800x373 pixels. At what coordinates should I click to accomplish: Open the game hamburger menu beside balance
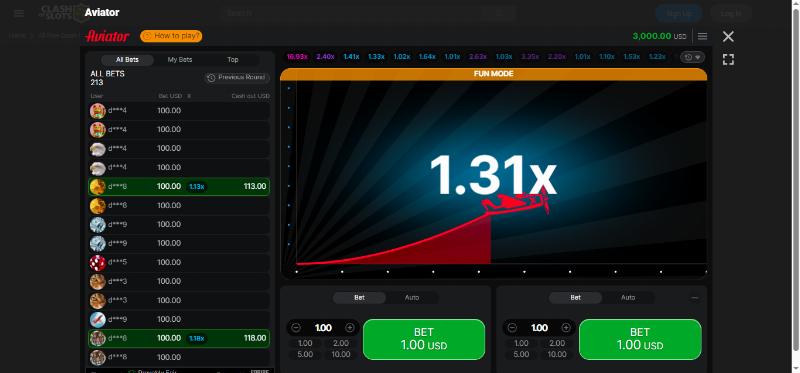click(x=702, y=36)
